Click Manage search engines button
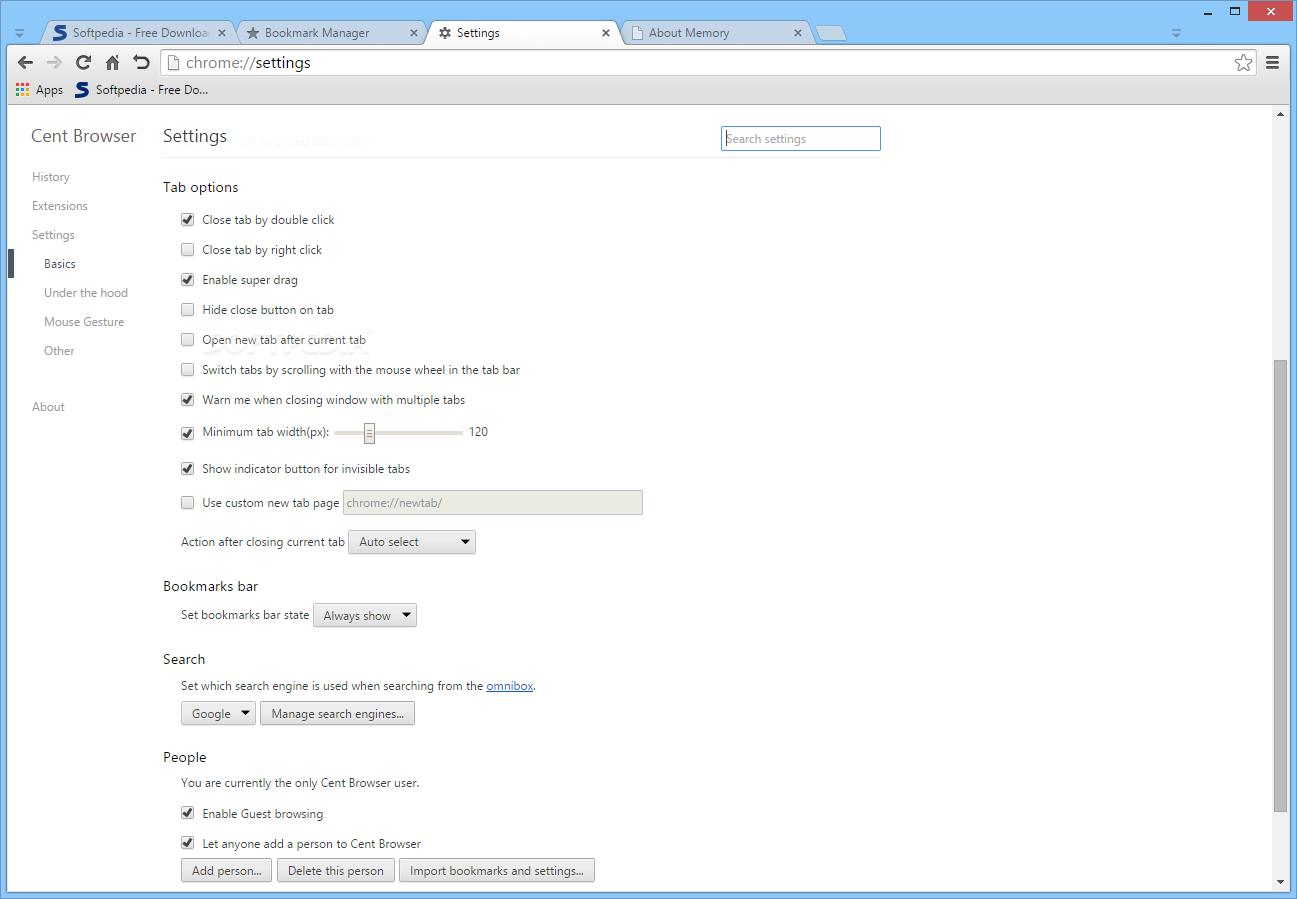The image size is (1297, 899). [x=337, y=714]
